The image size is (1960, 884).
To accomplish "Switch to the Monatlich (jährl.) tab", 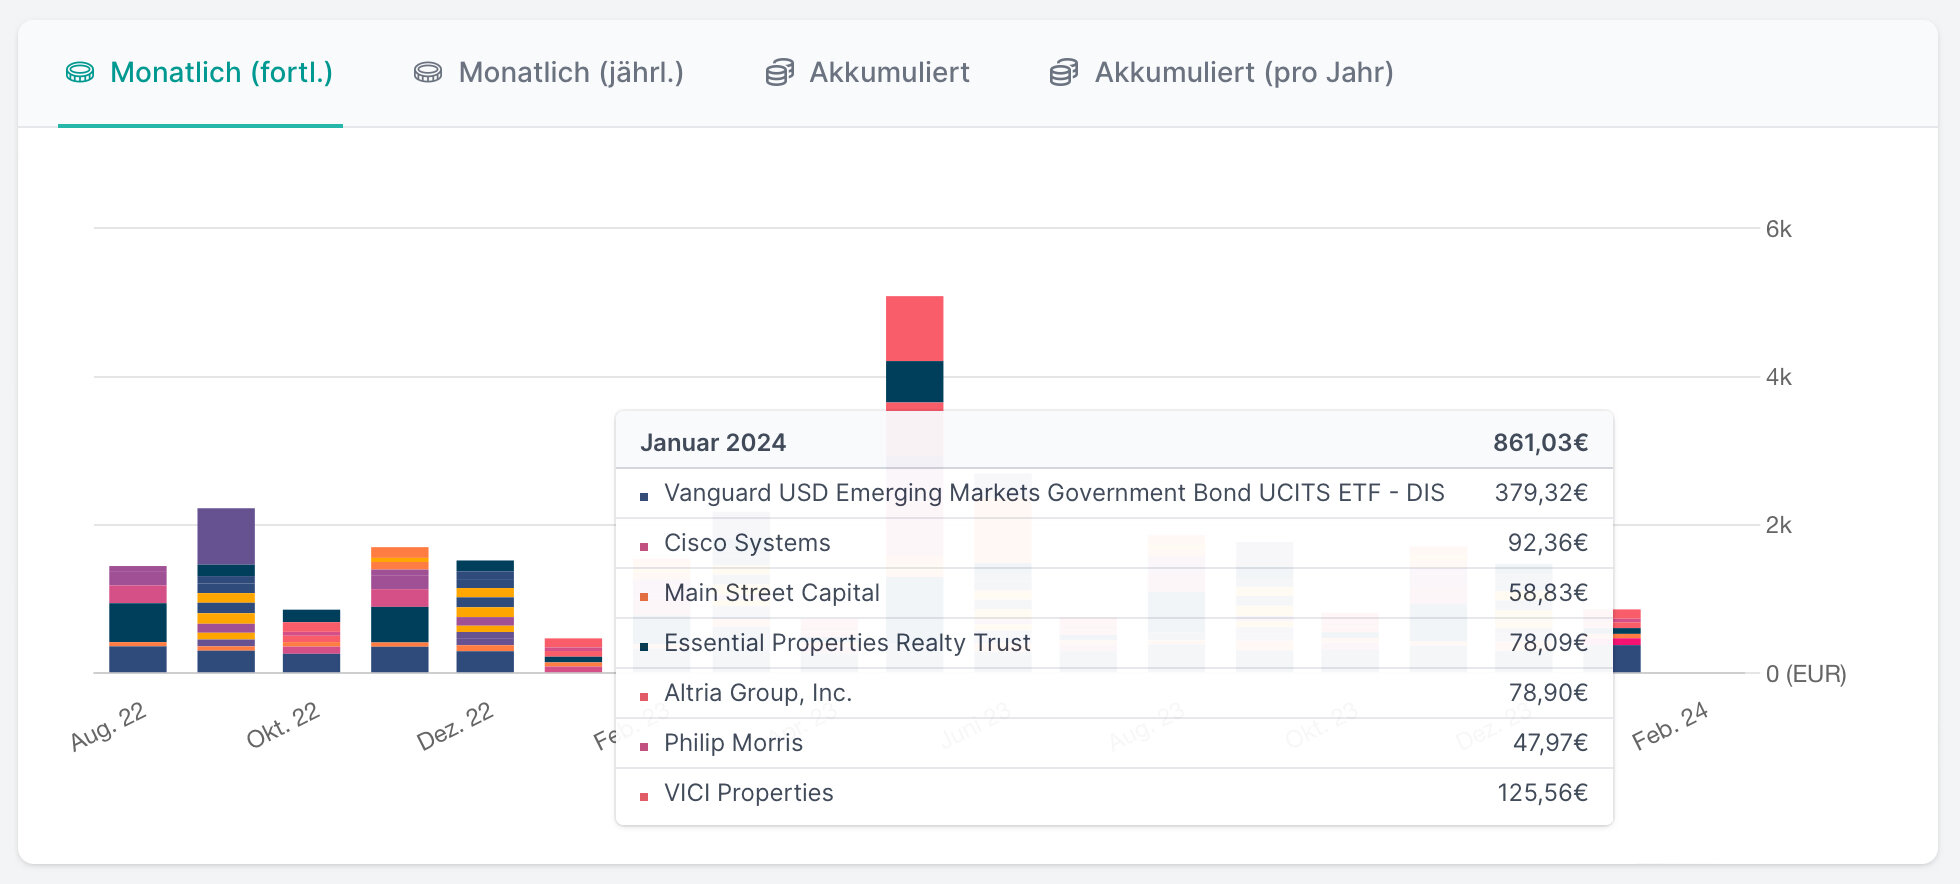I will pos(570,73).
